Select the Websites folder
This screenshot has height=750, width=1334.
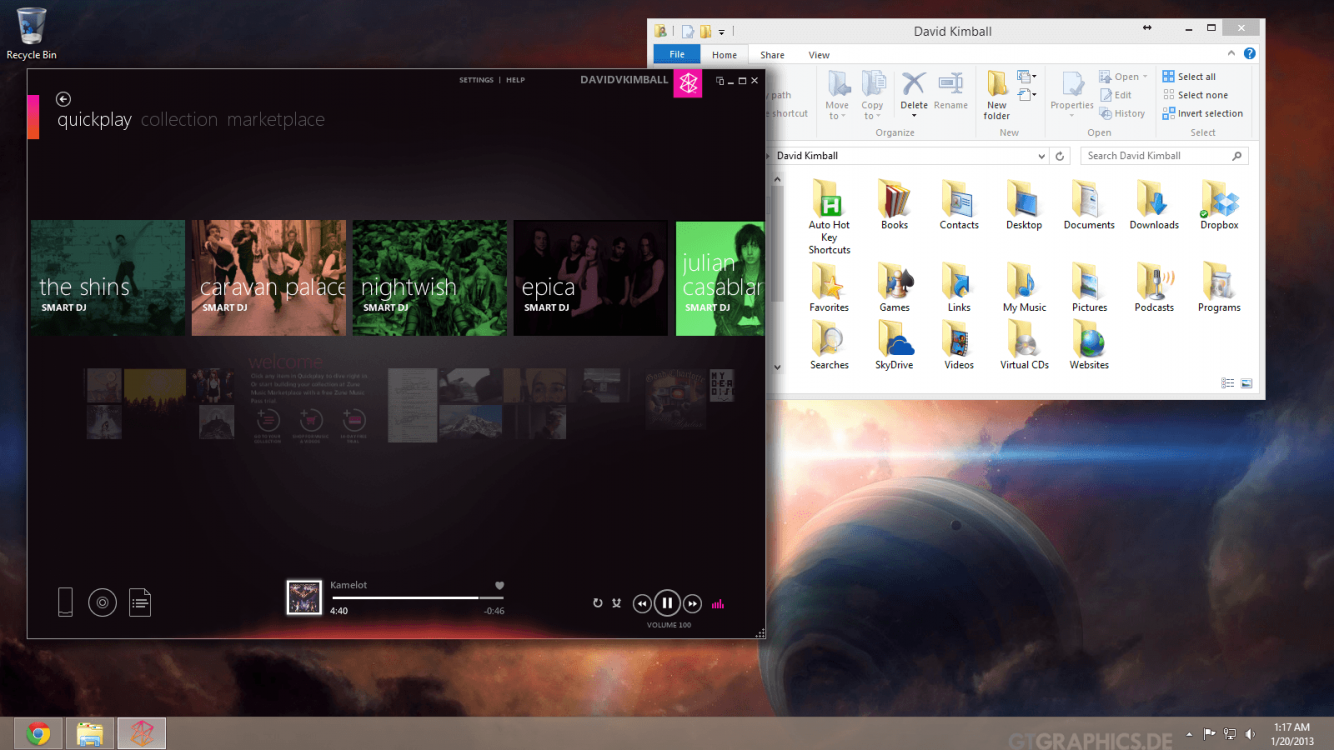point(1089,346)
